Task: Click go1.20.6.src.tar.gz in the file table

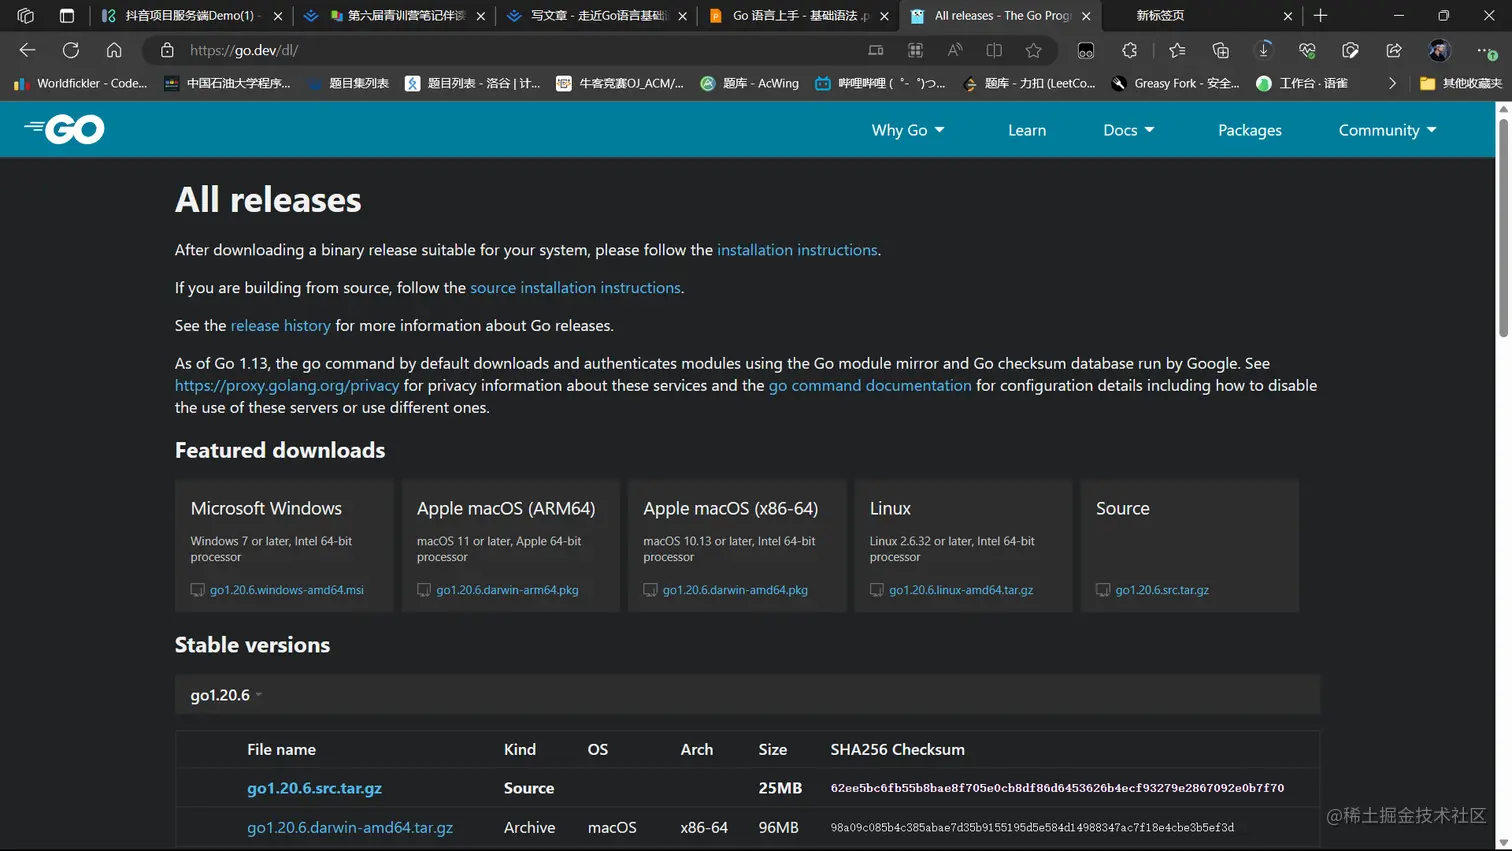Action: [314, 788]
